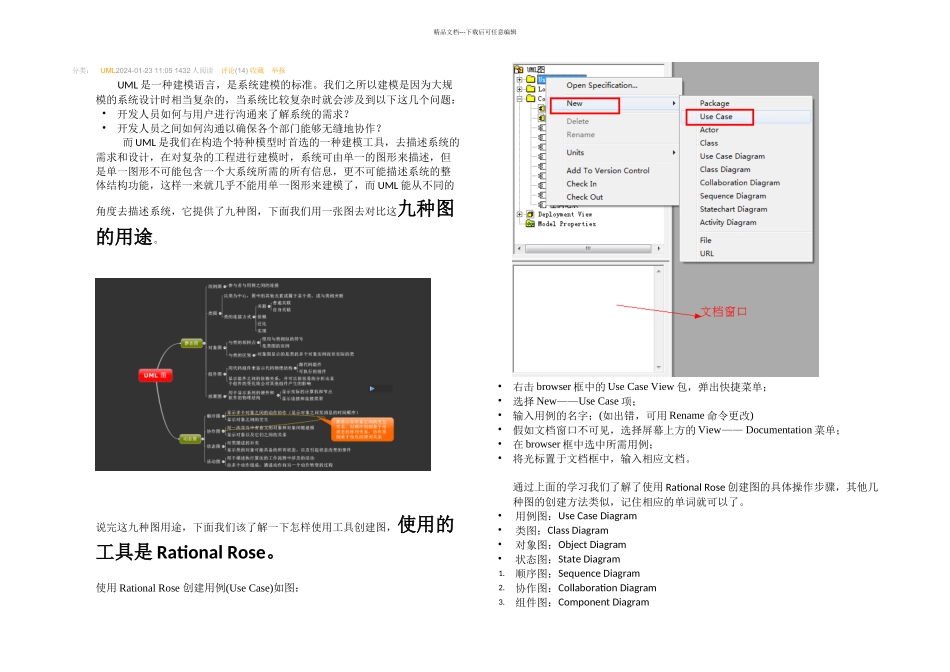Open the 评论(14) comments link
This screenshot has width=950, height=672.
(234, 71)
